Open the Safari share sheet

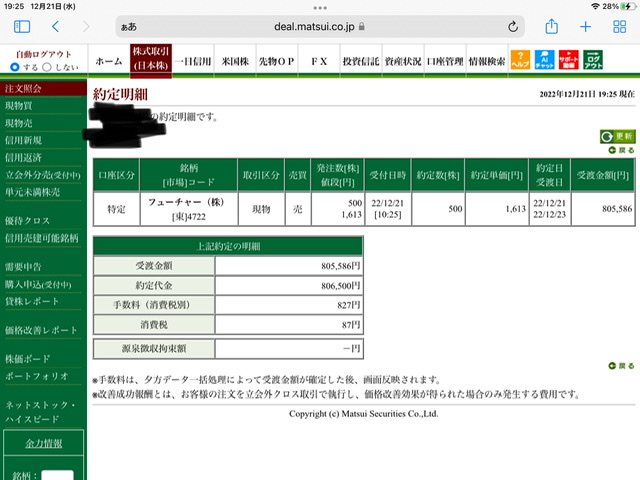pyautogui.click(x=551, y=26)
